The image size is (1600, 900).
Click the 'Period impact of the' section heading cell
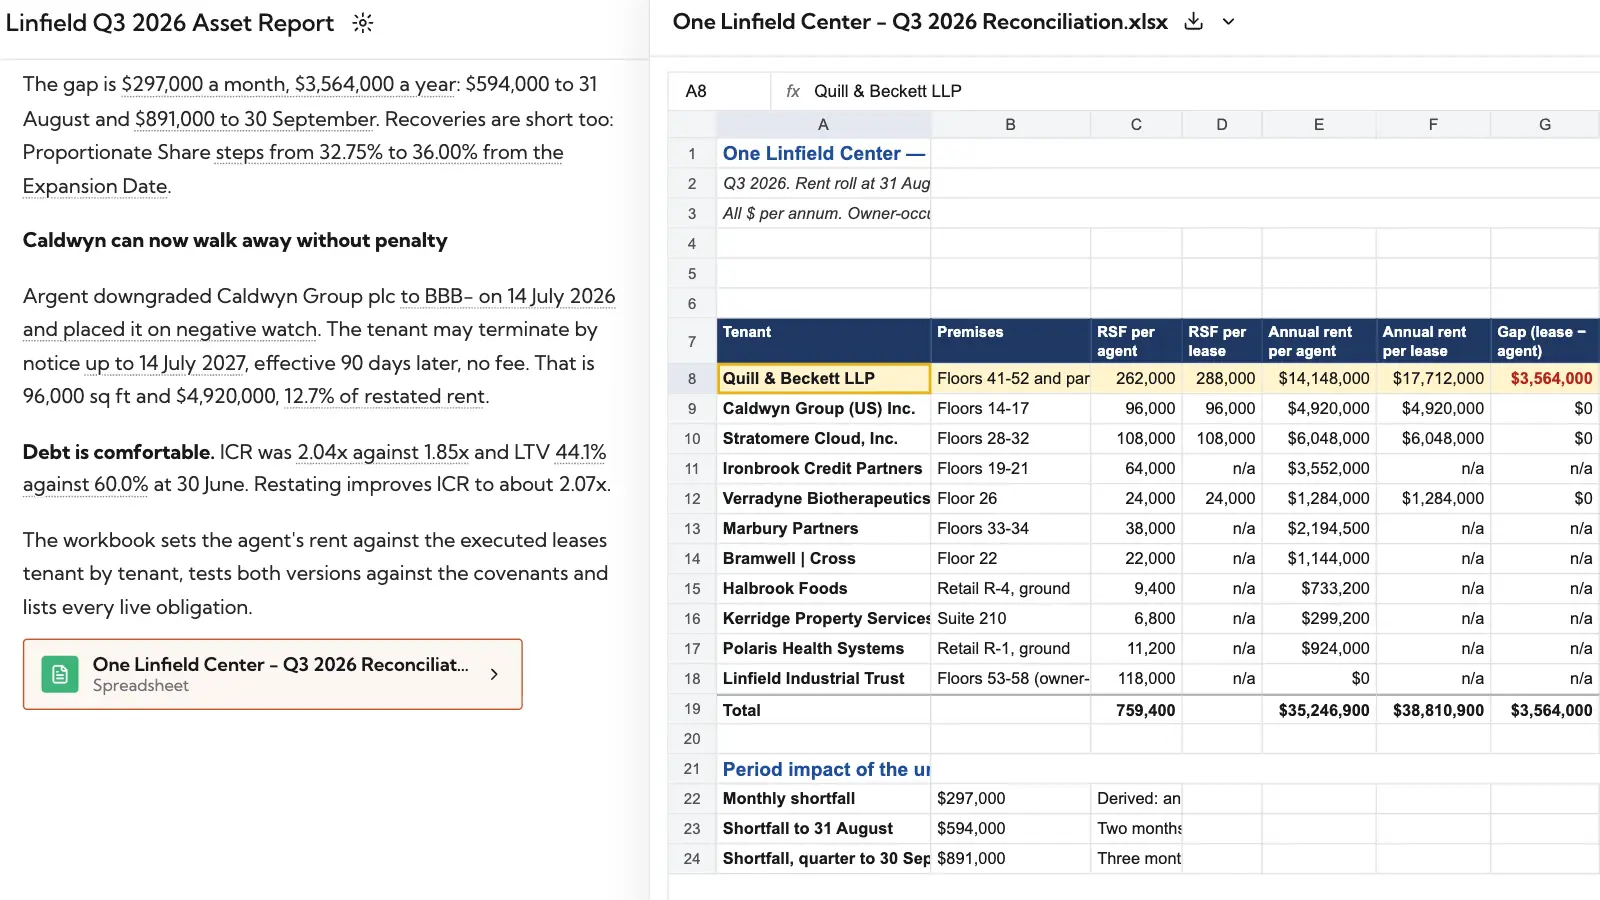(x=824, y=769)
